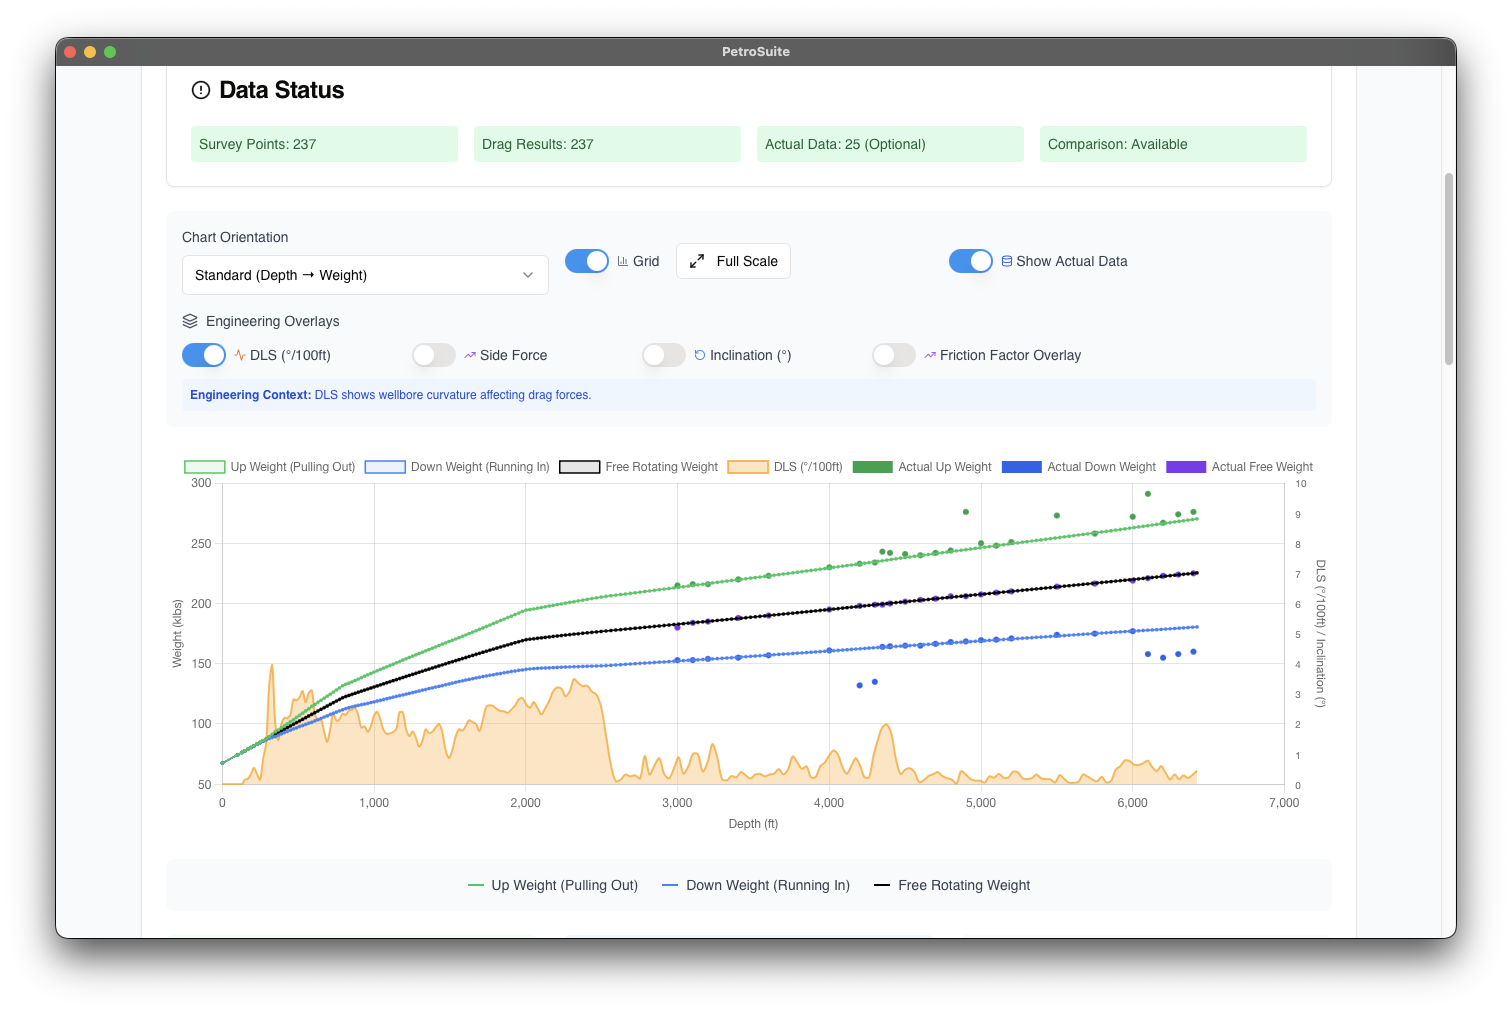Screen dimensions: 1512x1012
Task: Click the layers icon beside Engineering Overlays
Action: click(190, 321)
